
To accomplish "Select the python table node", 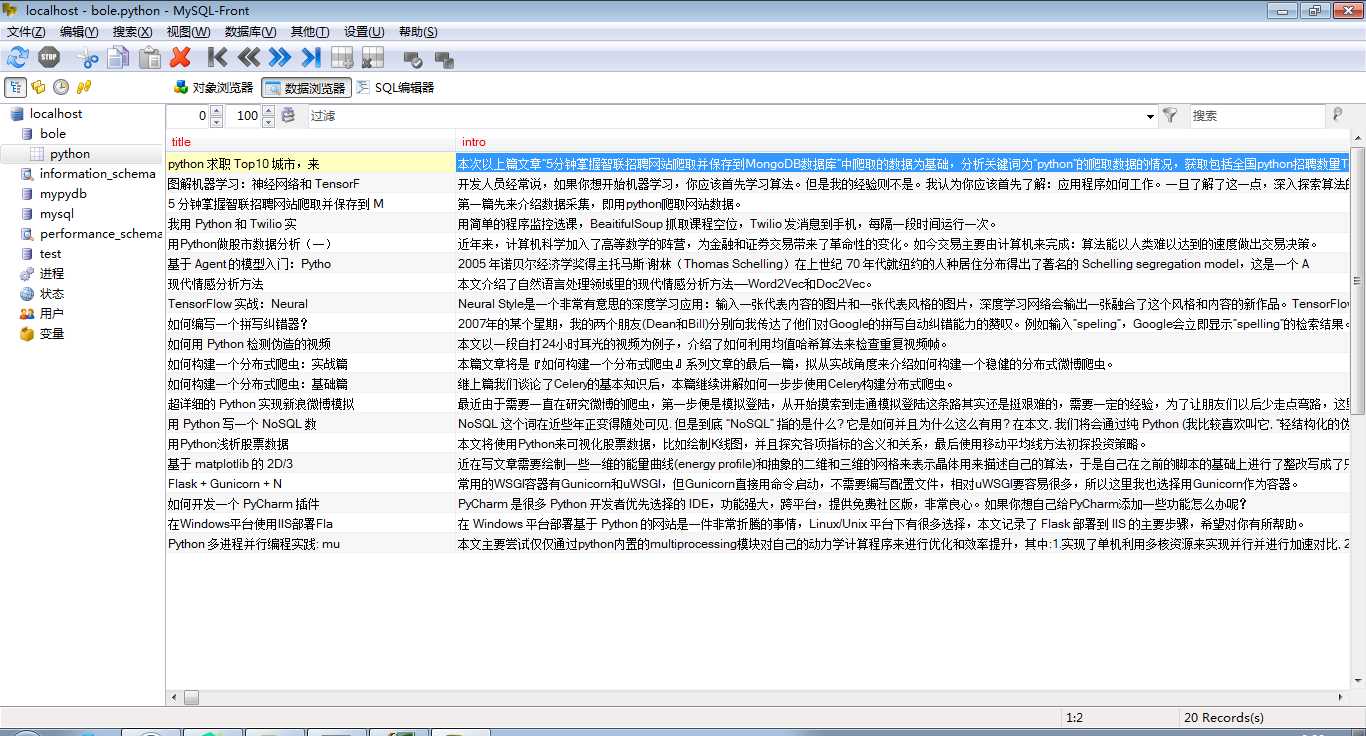I will pos(70,154).
